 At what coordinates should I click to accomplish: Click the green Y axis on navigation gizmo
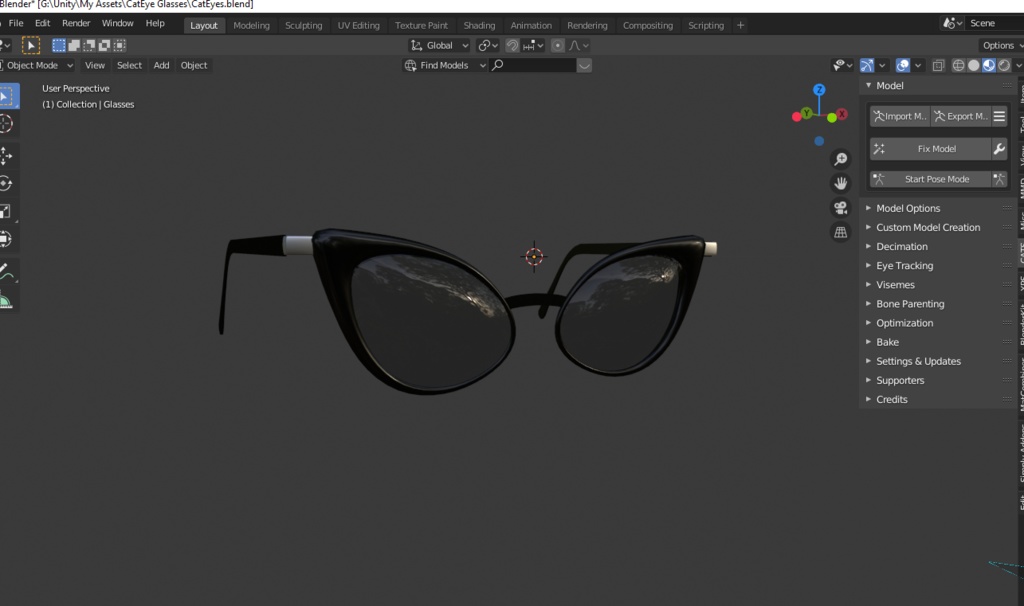coord(806,113)
